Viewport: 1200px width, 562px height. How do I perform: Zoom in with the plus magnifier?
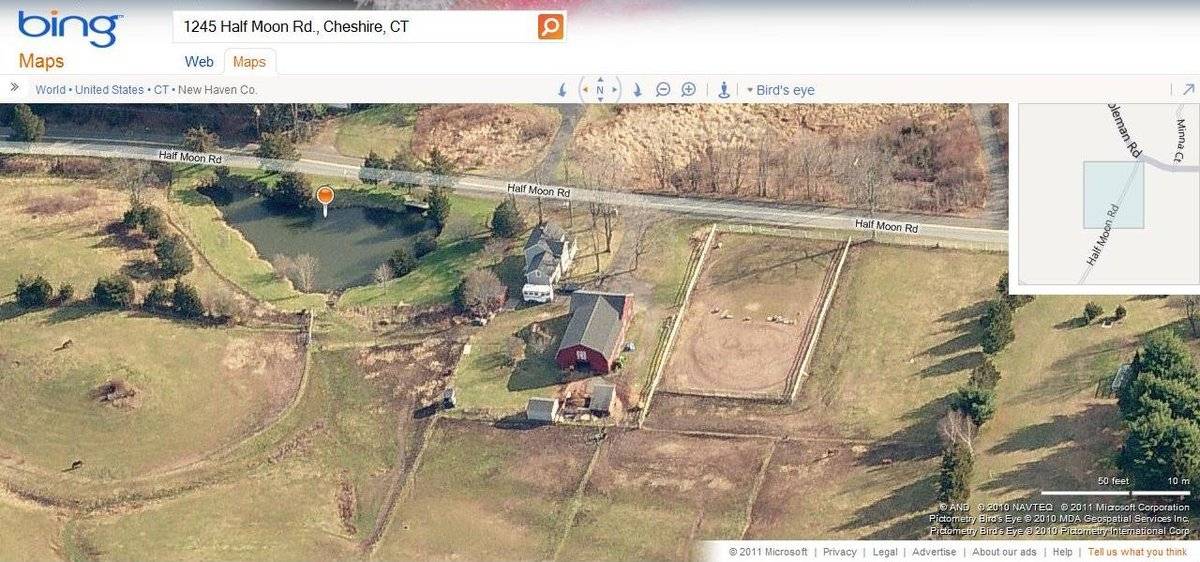coord(688,90)
